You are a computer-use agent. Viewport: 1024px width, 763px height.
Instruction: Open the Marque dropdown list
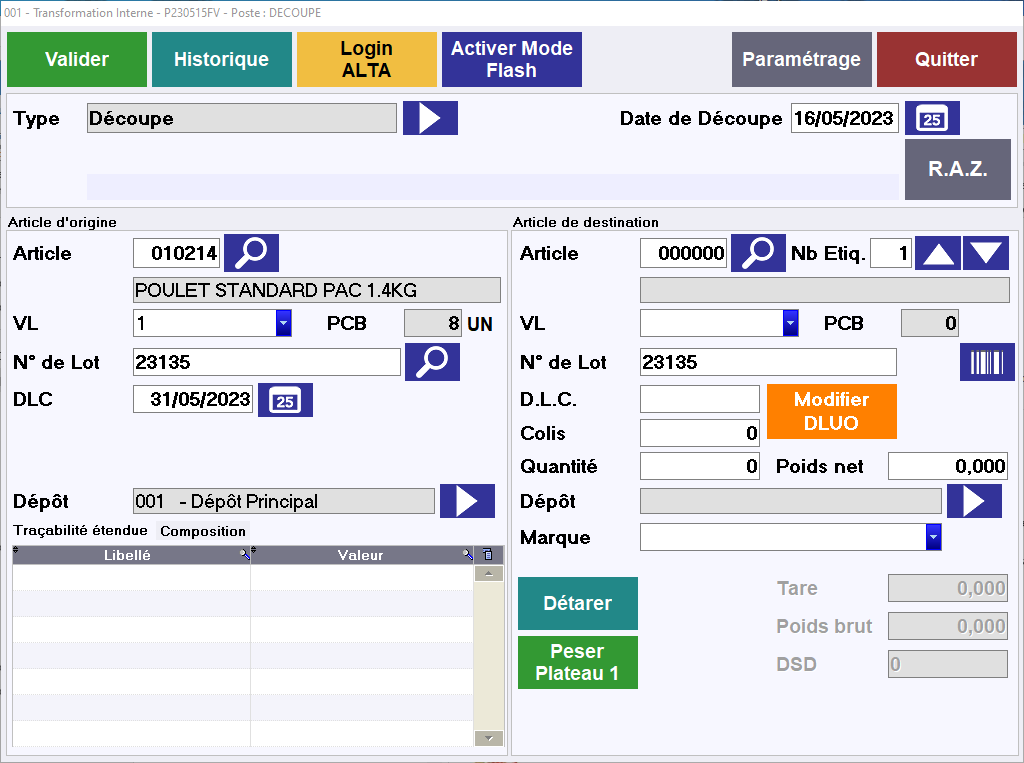(933, 538)
